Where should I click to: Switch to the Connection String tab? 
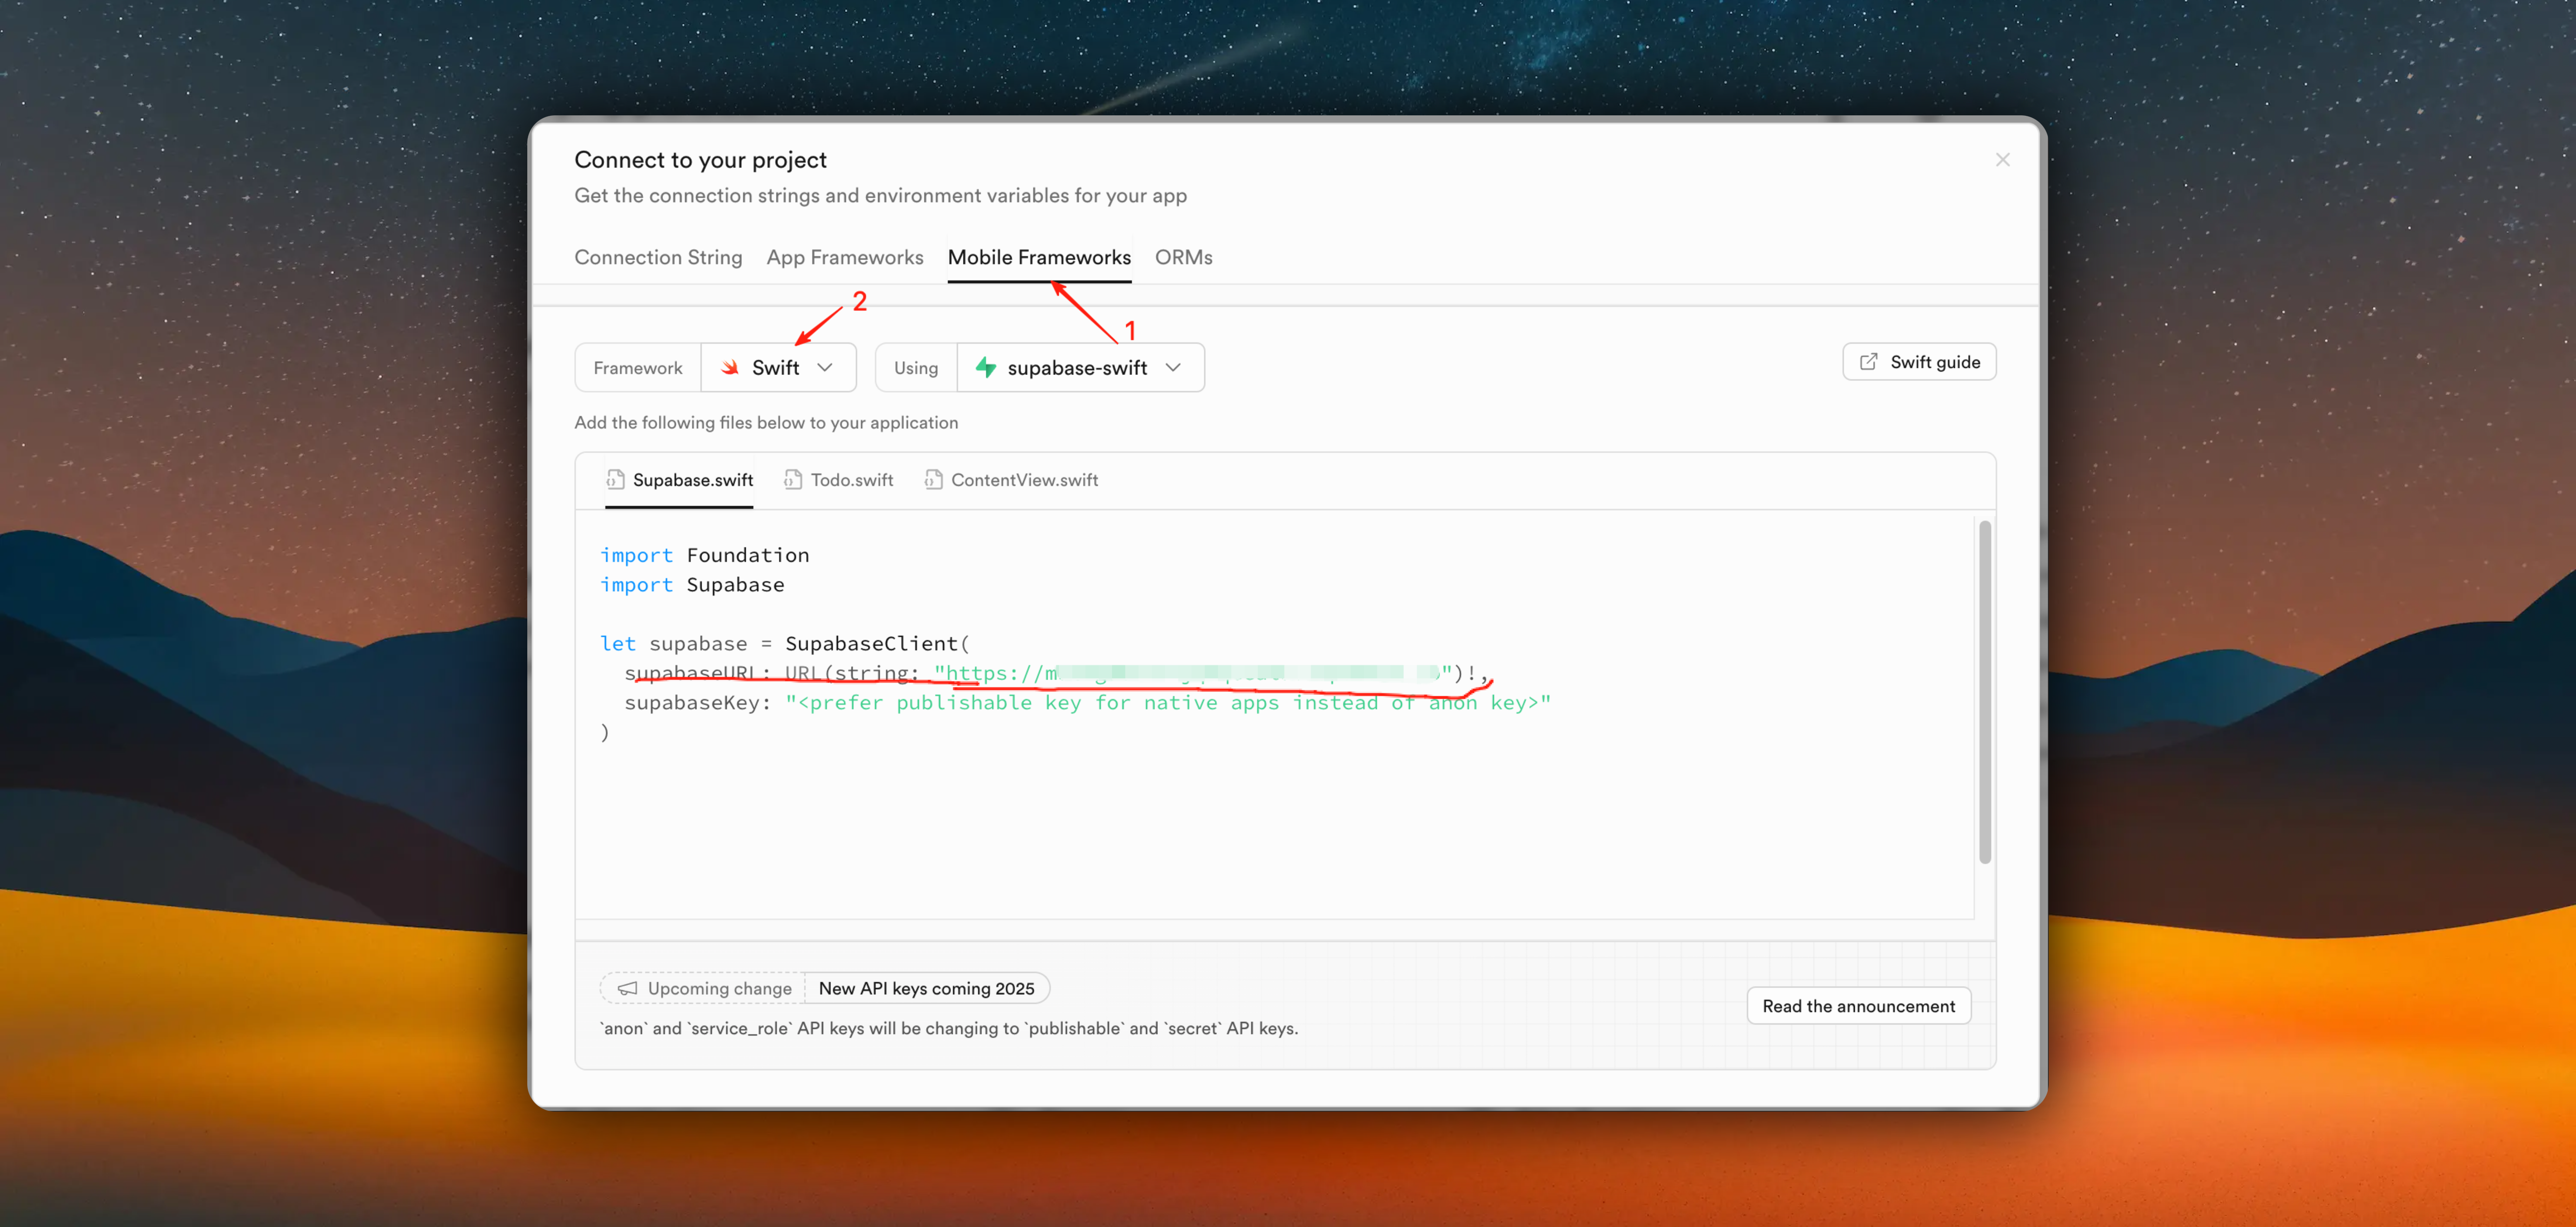tap(658, 257)
